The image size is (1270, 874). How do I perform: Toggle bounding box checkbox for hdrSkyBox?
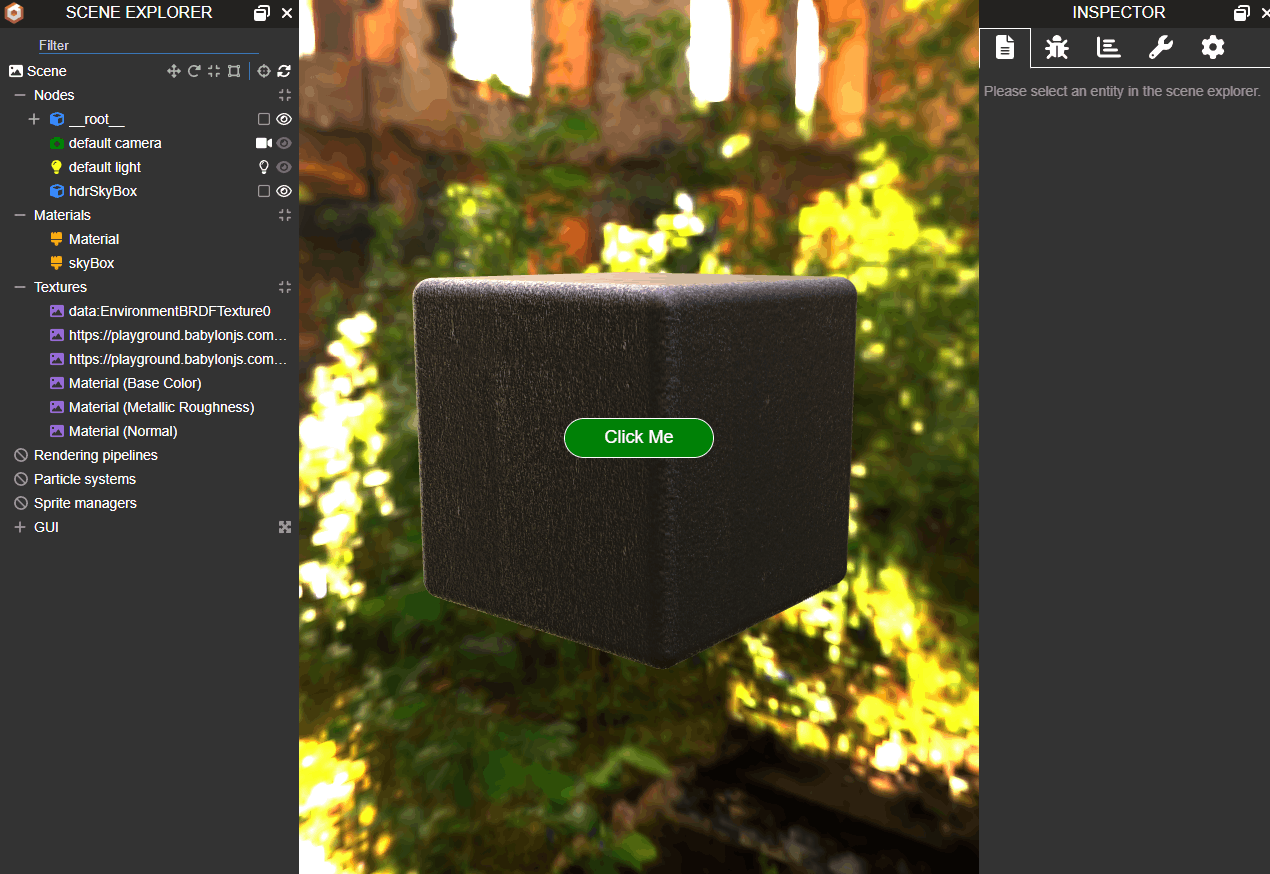click(x=264, y=191)
